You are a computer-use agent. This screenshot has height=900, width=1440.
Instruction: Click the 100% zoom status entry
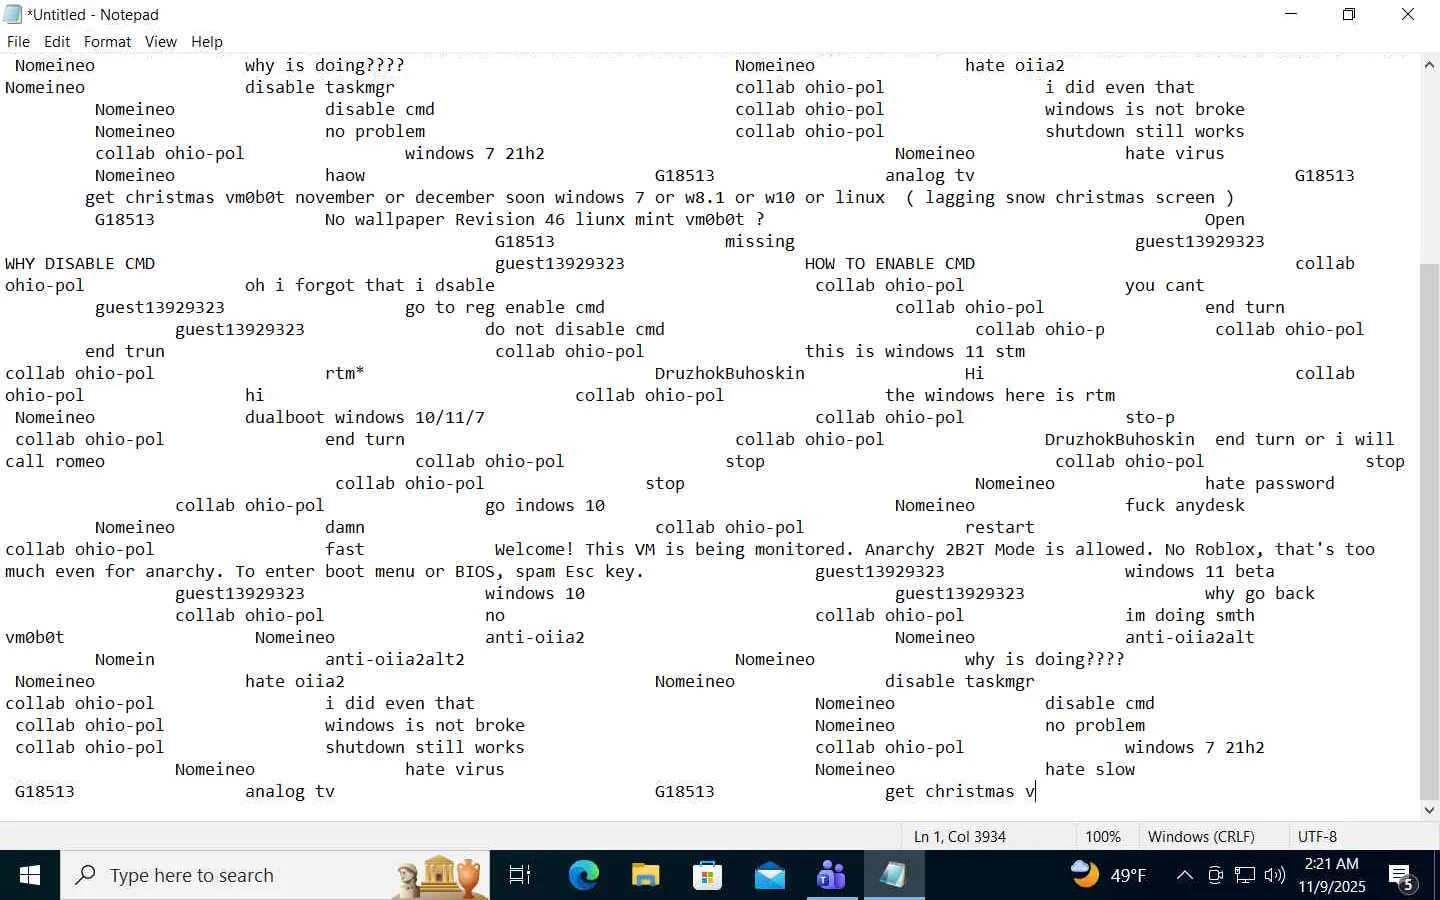coord(1103,837)
